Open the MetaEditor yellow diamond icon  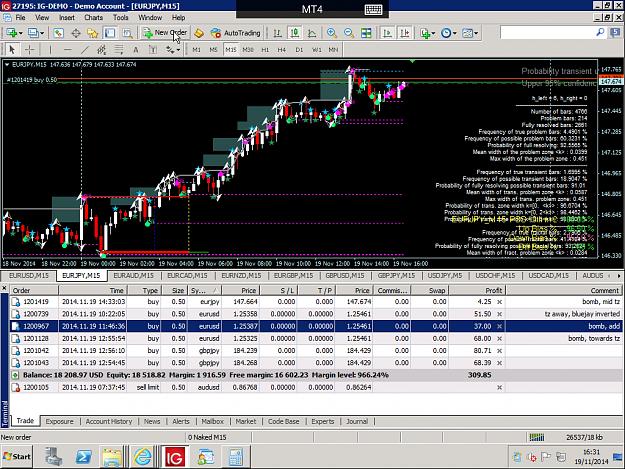[199, 33]
